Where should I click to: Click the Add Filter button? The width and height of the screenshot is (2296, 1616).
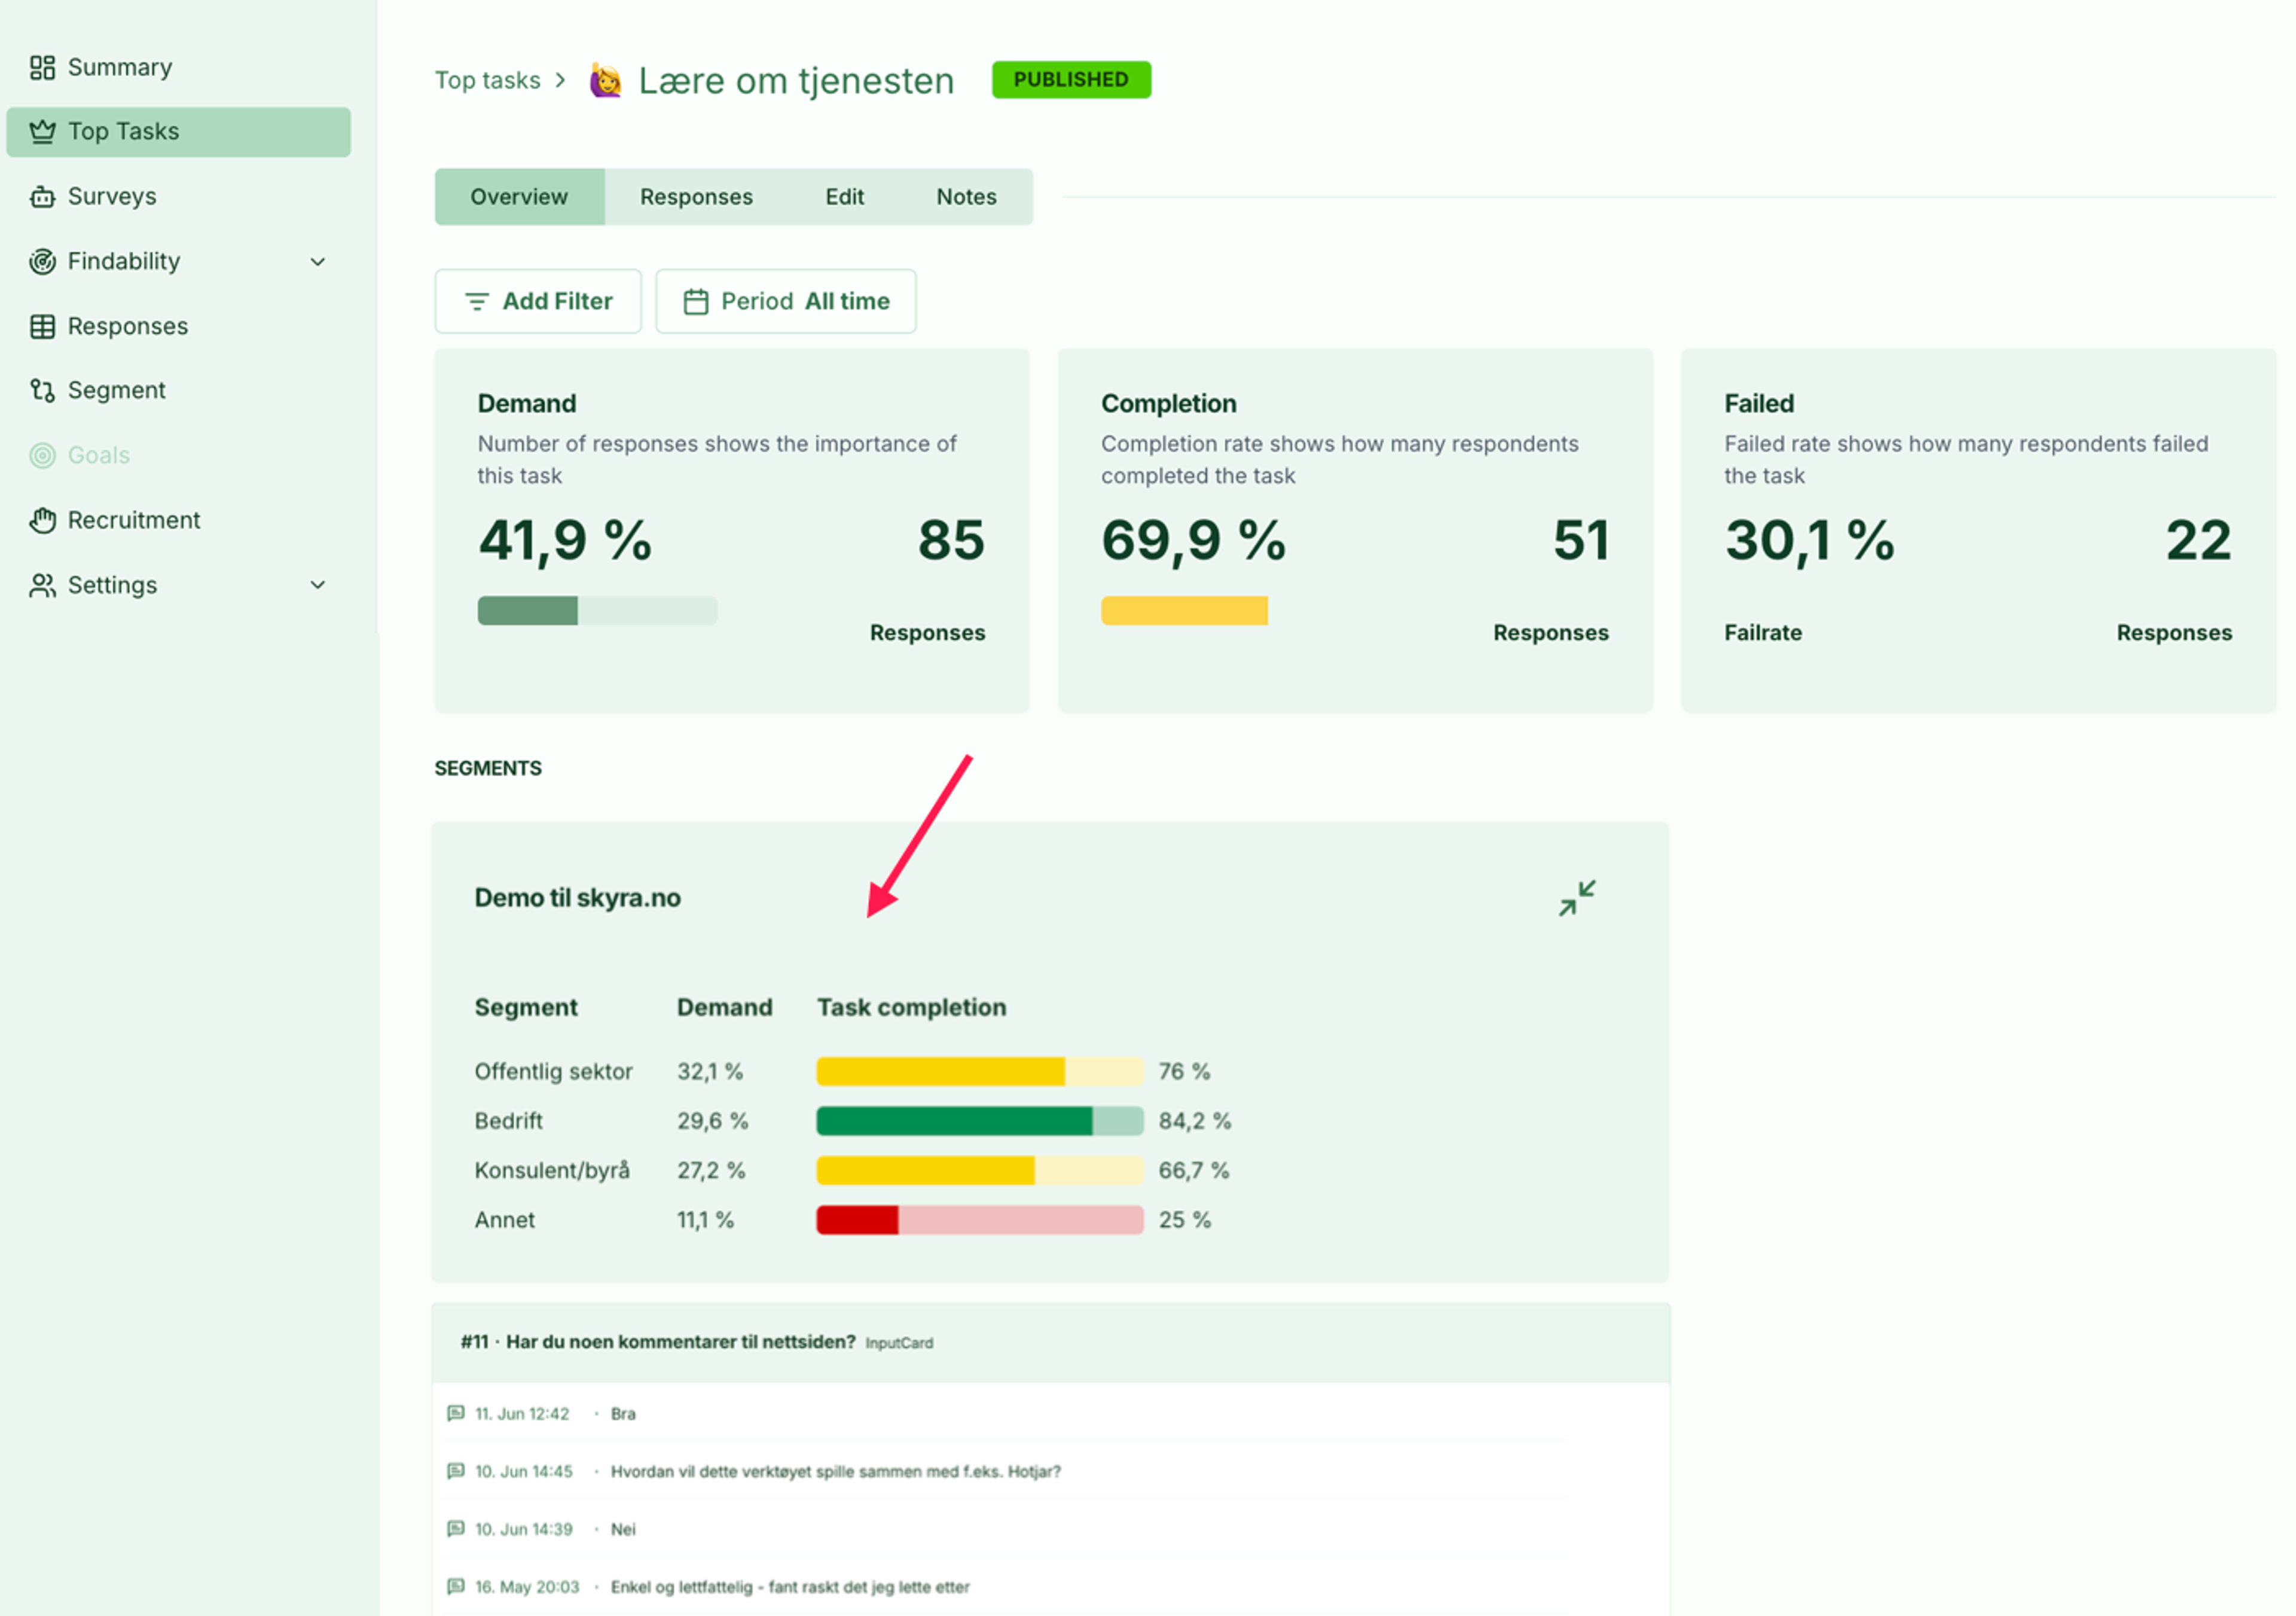tap(538, 301)
